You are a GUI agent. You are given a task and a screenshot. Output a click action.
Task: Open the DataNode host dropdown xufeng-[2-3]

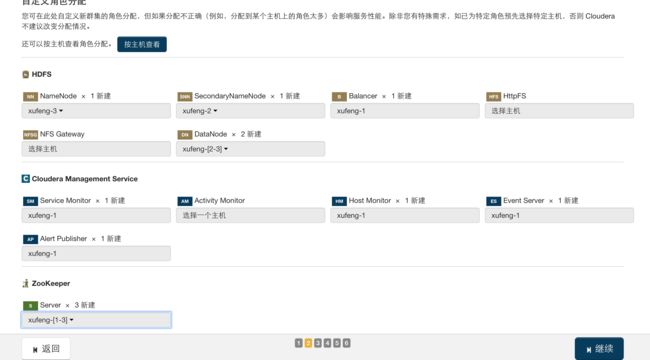tap(250, 149)
